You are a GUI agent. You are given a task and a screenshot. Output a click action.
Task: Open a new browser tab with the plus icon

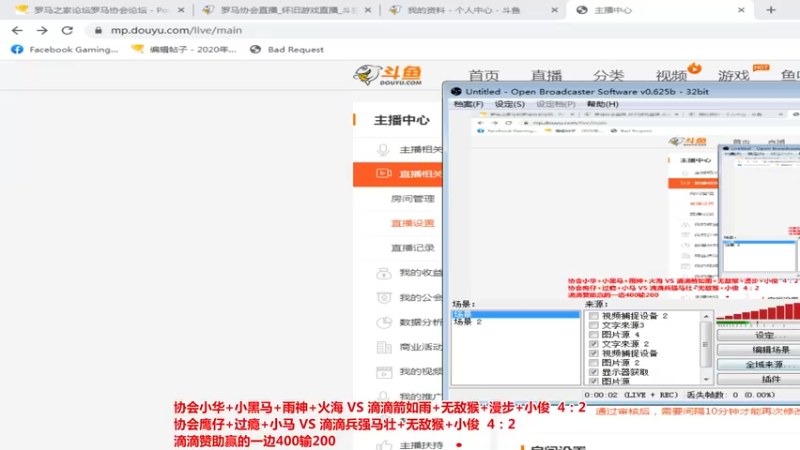tap(771, 10)
